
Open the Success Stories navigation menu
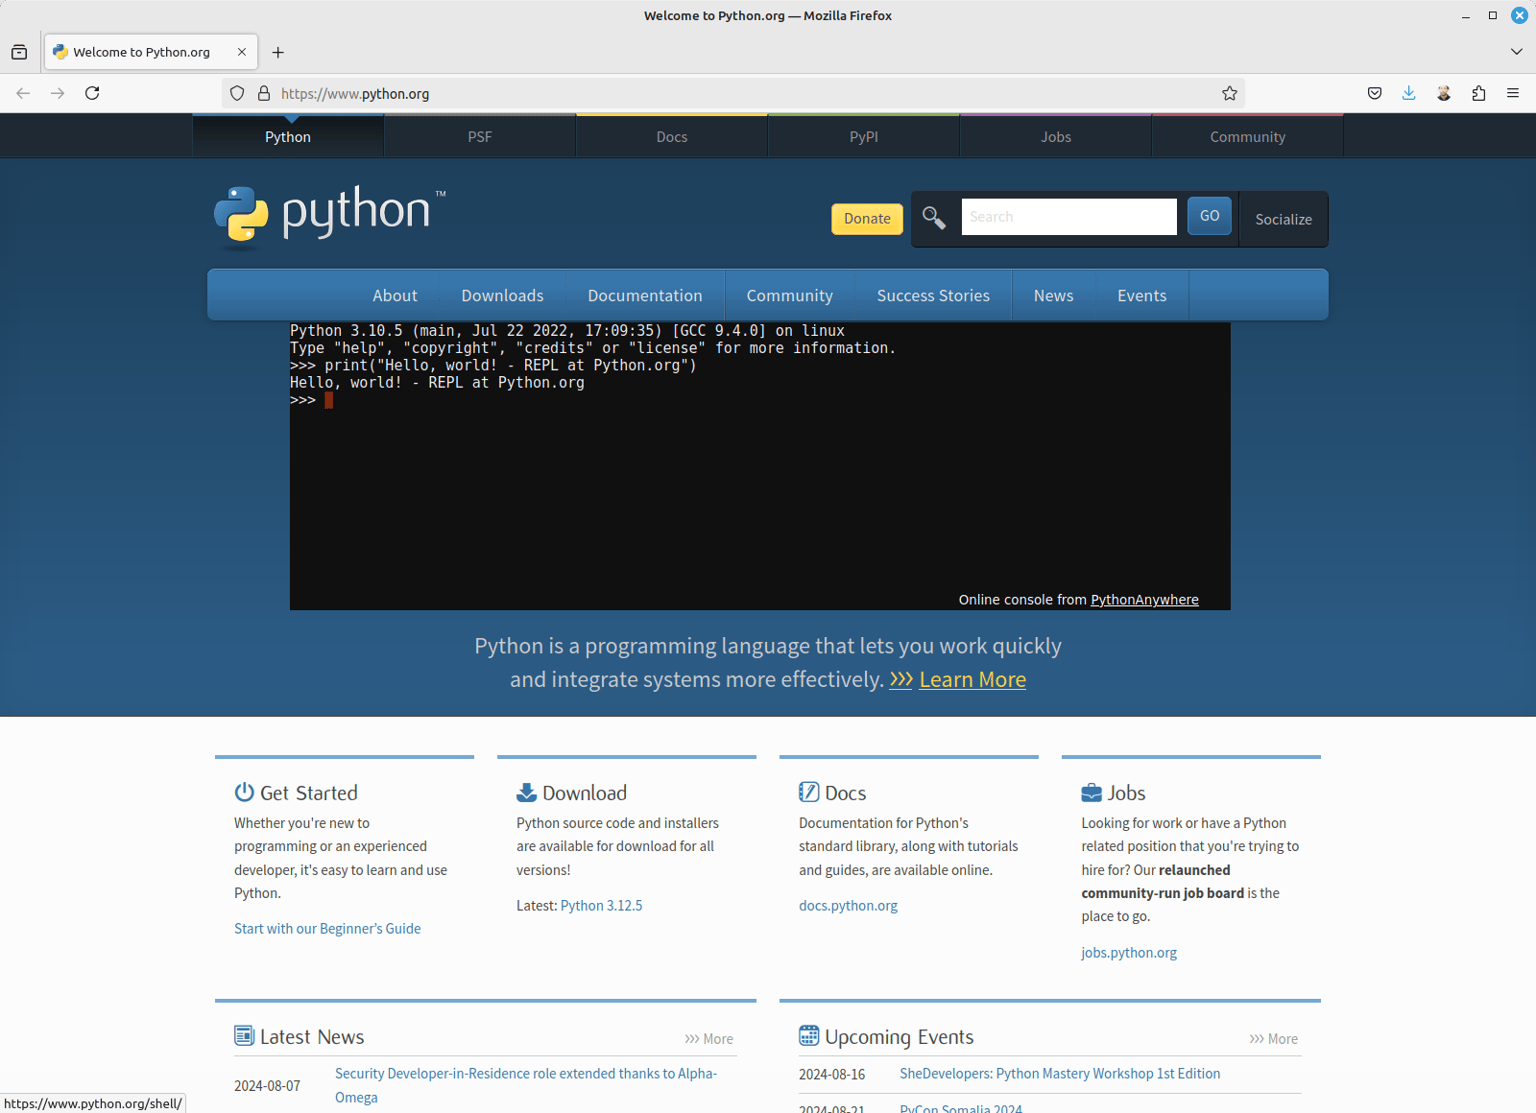pyautogui.click(x=933, y=295)
